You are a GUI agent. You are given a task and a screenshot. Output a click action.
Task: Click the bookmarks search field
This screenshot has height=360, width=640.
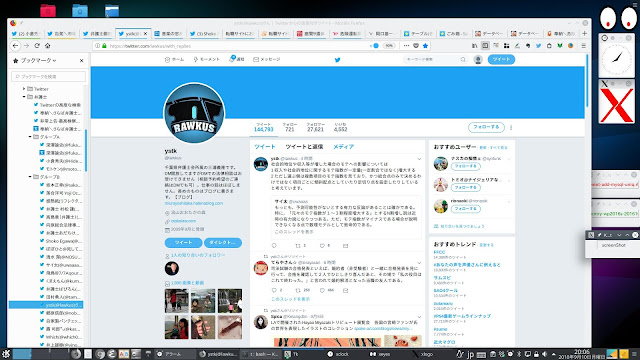[x=49, y=76]
